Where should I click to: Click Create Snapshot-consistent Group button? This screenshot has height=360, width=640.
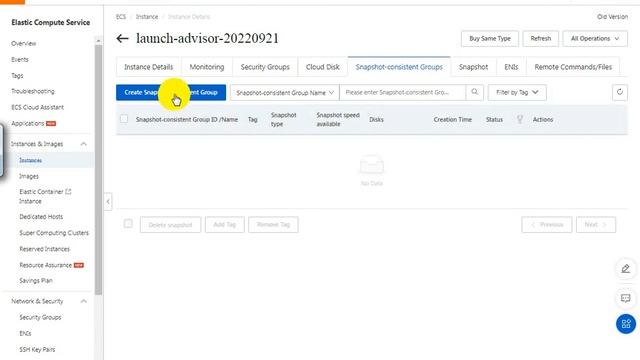[171, 92]
